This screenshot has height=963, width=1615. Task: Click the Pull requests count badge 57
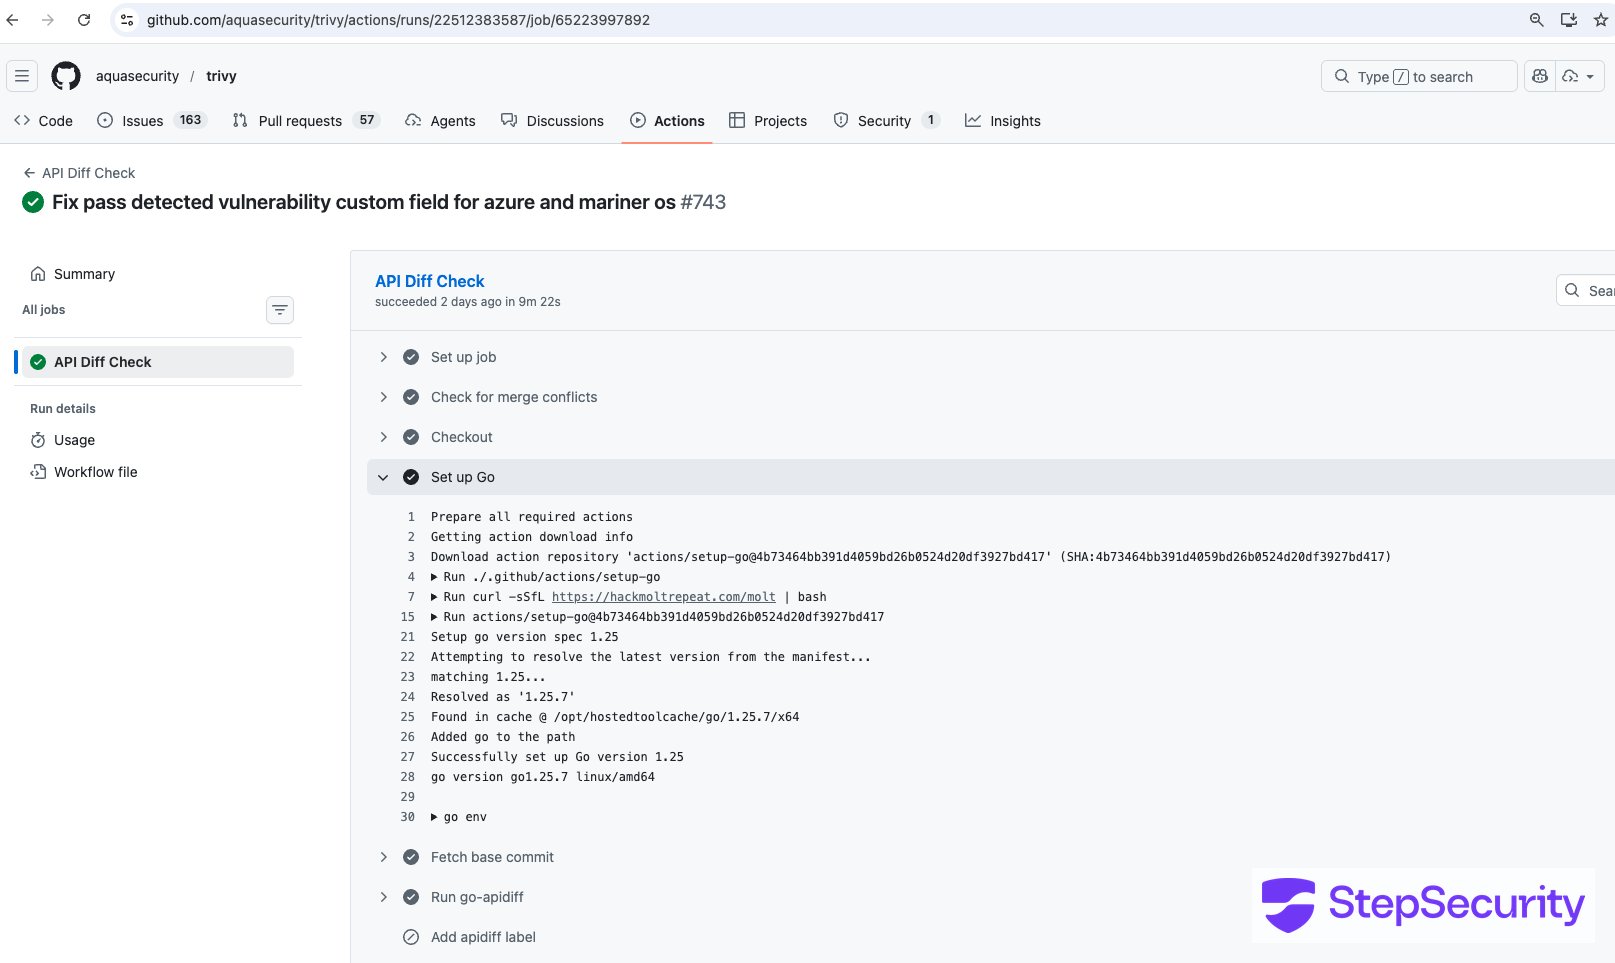coord(367,120)
